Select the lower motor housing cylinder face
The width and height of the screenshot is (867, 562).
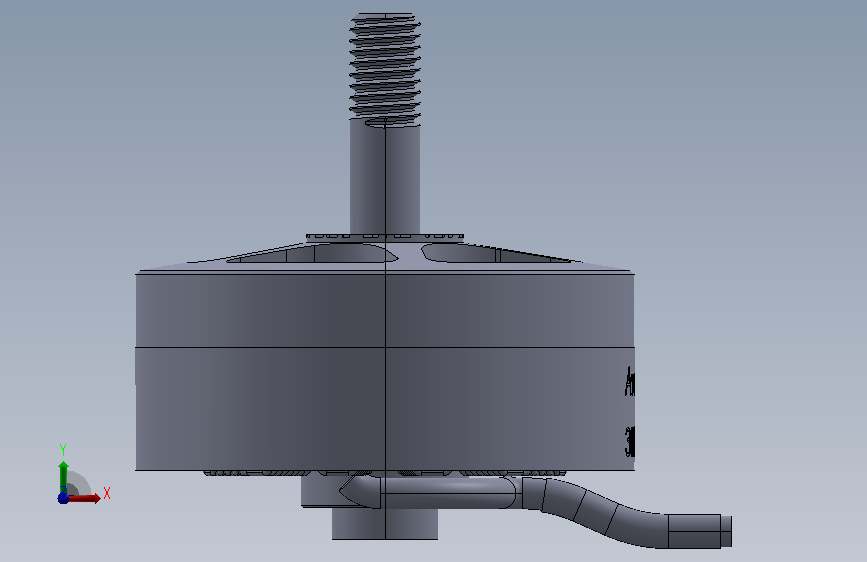(x=385, y=409)
